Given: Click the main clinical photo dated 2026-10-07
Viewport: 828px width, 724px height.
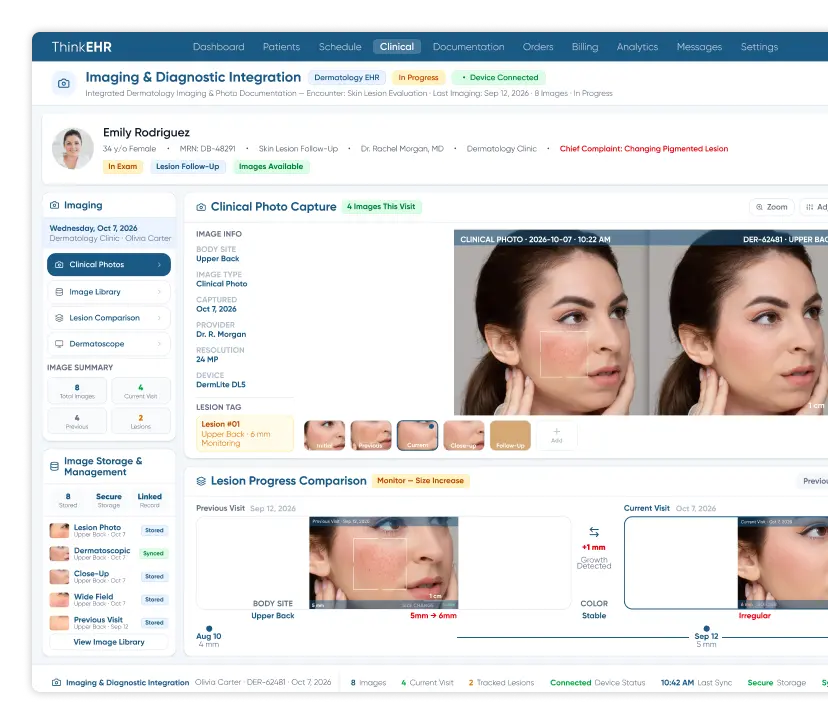Looking at the screenshot, I should click(x=551, y=322).
